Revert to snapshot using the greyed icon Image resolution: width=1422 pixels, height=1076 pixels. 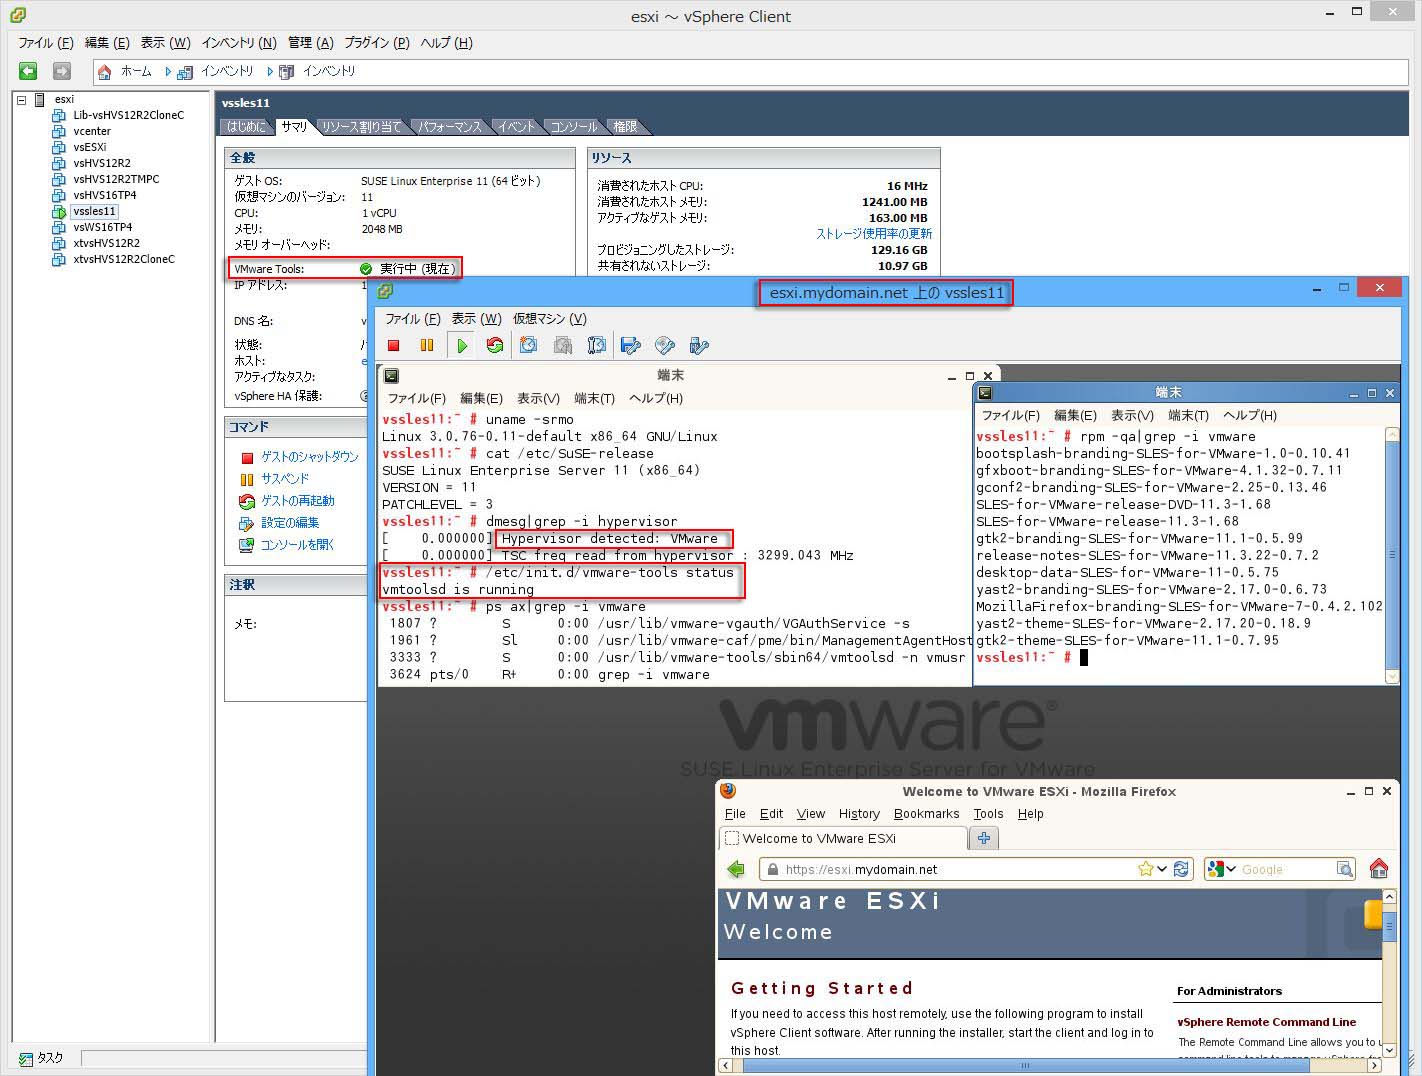pyautogui.click(x=563, y=345)
